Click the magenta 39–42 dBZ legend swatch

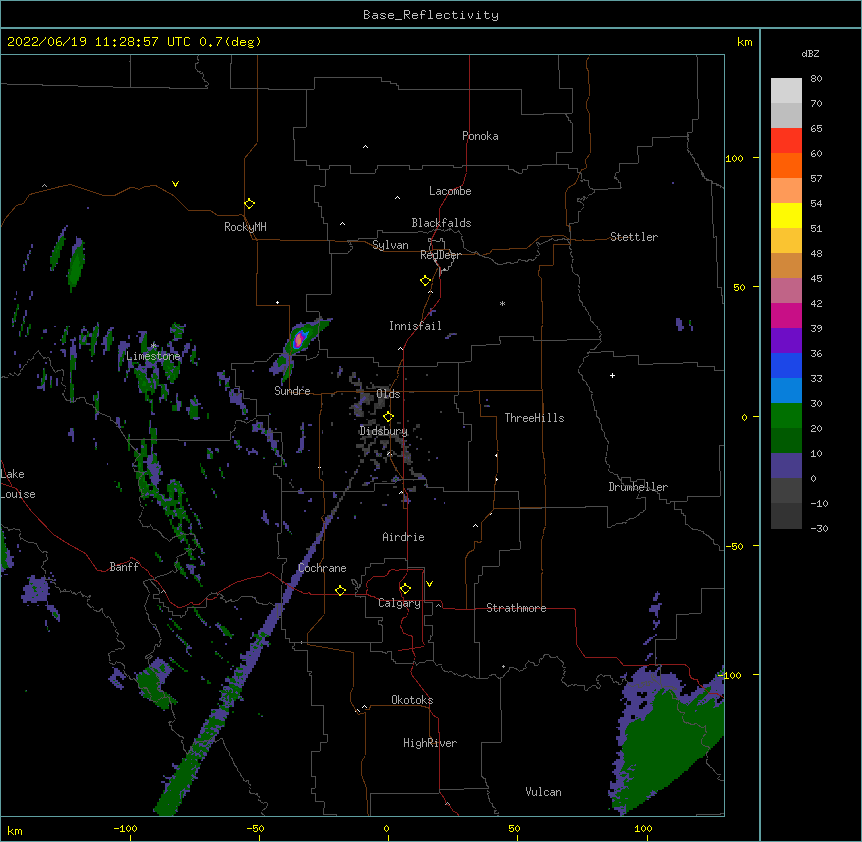tap(786, 315)
